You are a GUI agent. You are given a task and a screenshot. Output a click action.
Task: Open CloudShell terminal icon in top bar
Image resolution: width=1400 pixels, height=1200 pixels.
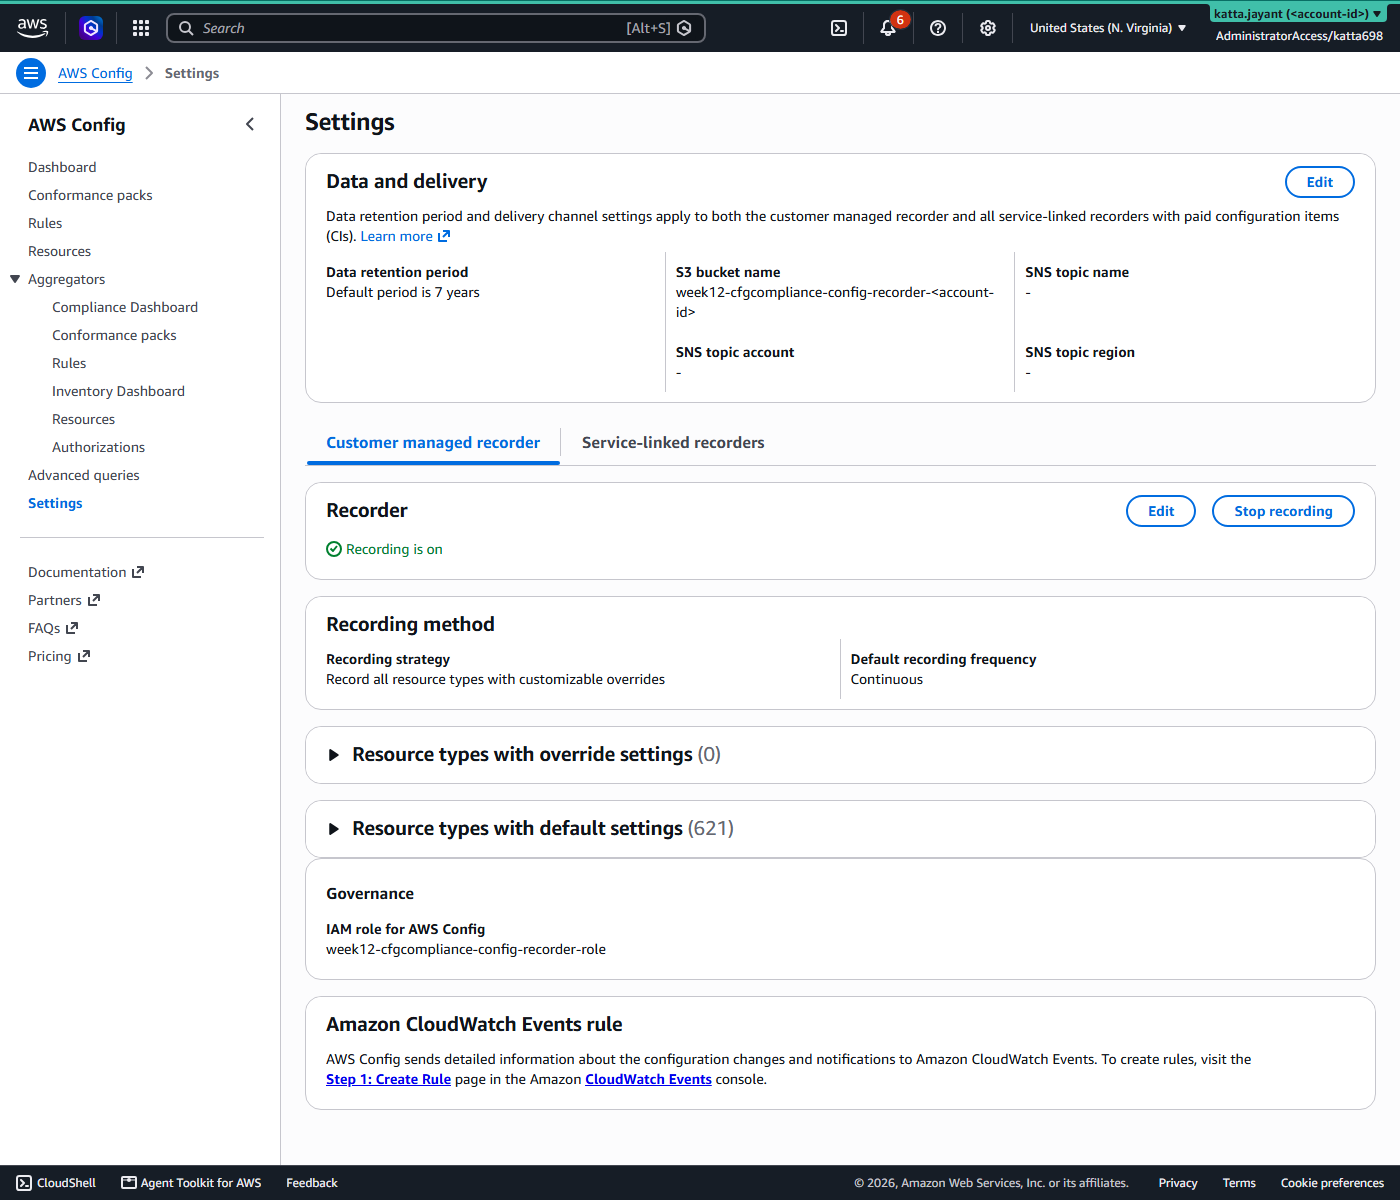(839, 28)
